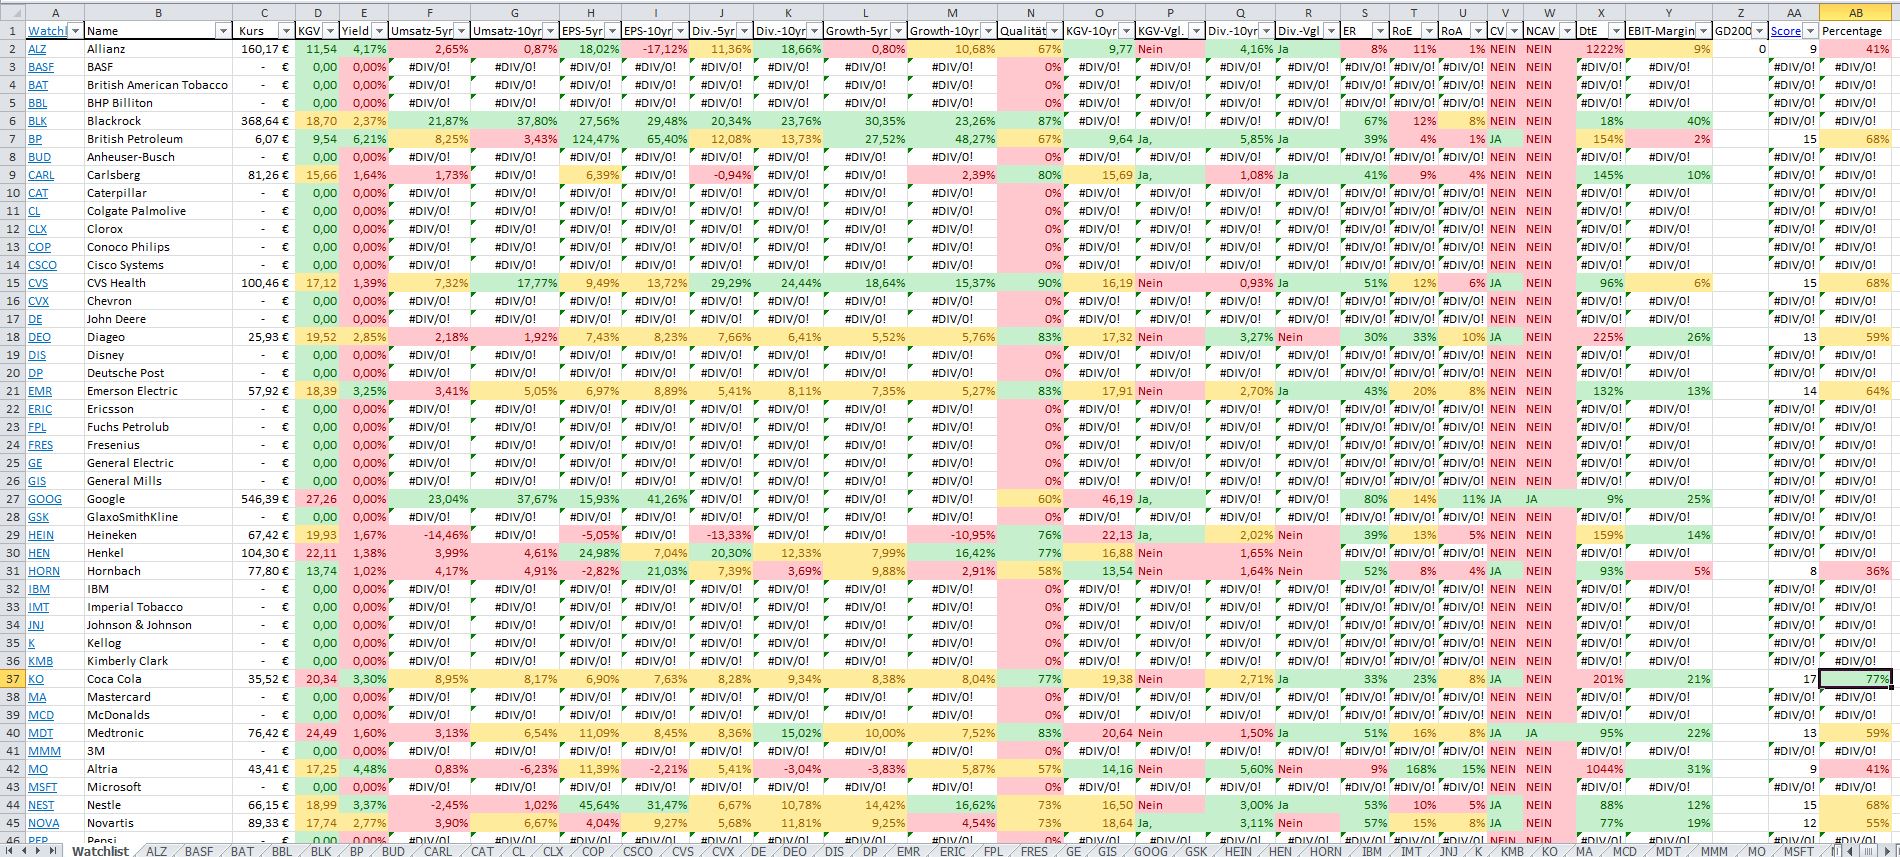Screen dimensions: 1900x857
Task: Click the Blackrock price cell 368,64 €
Action: point(264,121)
